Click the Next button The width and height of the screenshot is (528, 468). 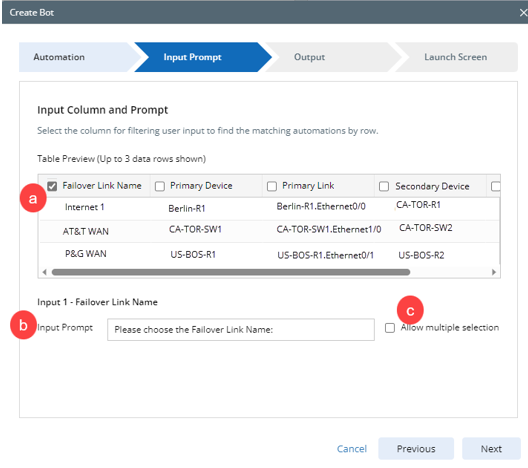point(491,449)
